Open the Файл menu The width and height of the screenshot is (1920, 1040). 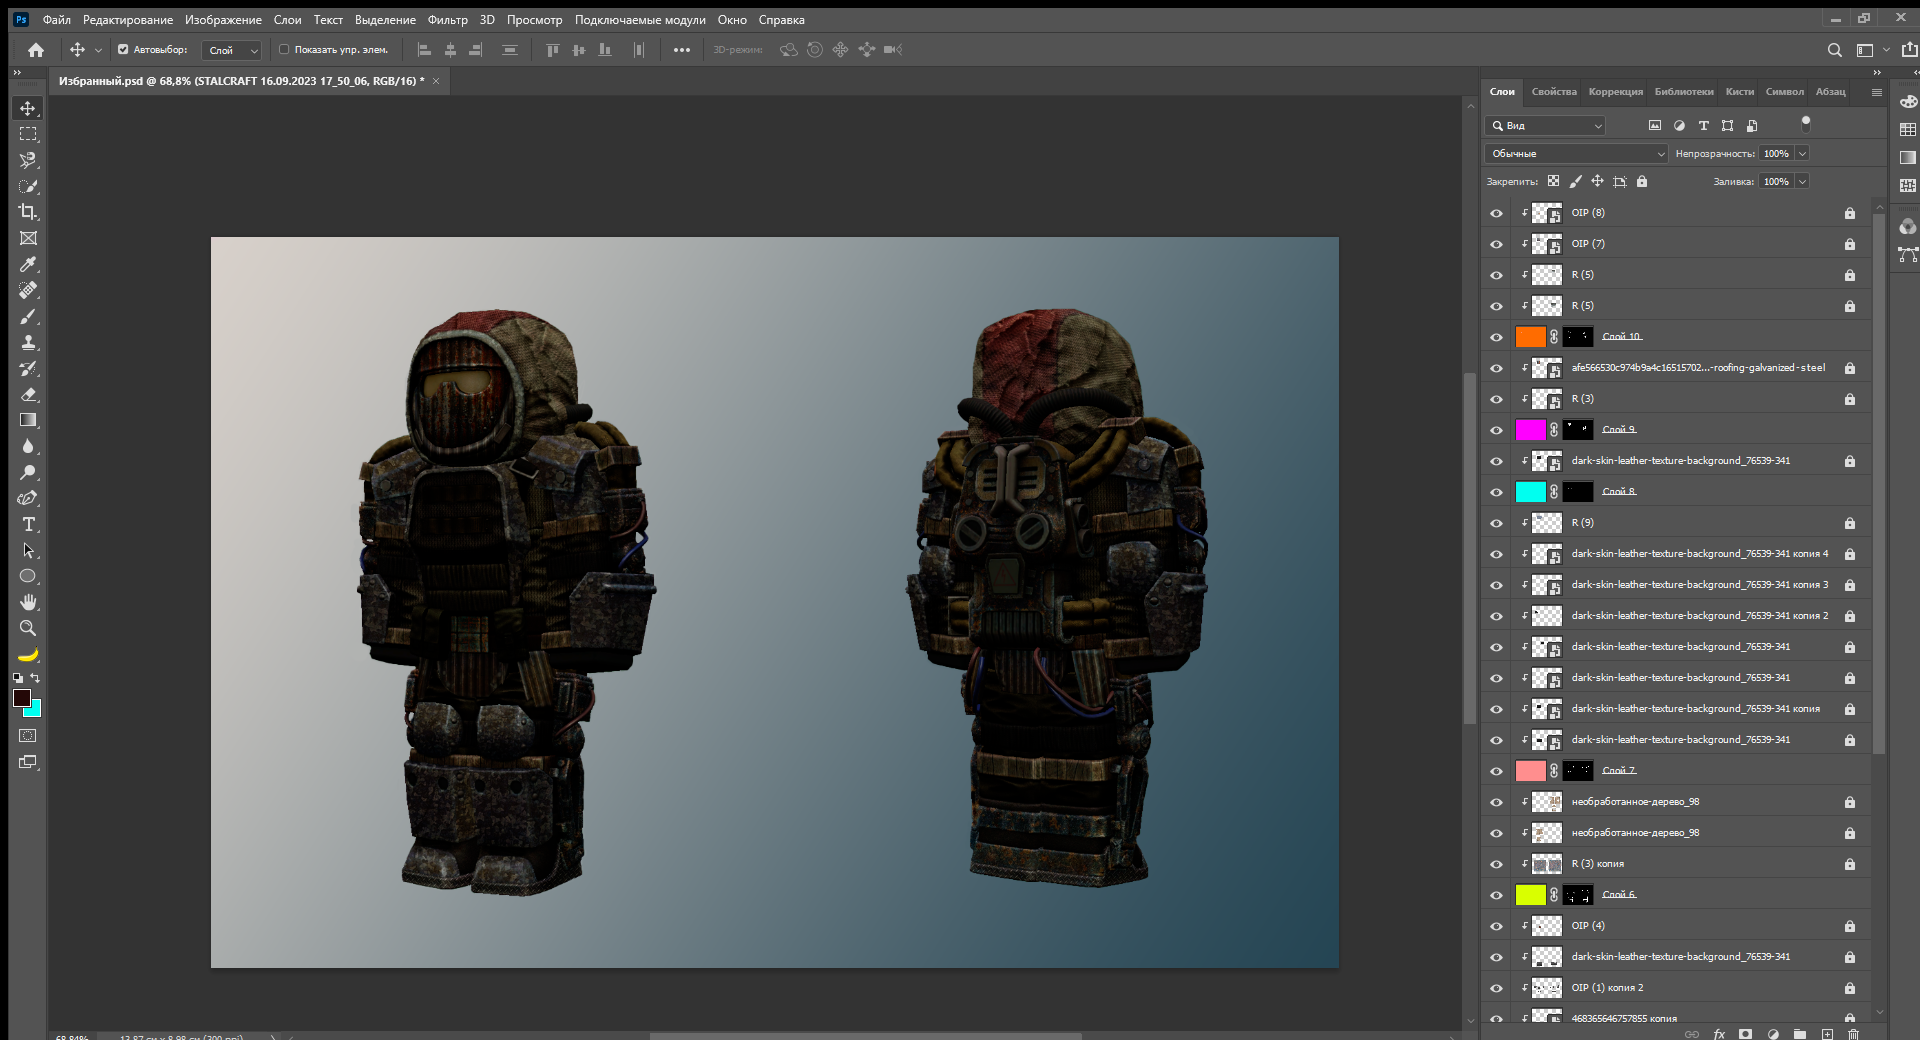pyautogui.click(x=57, y=20)
